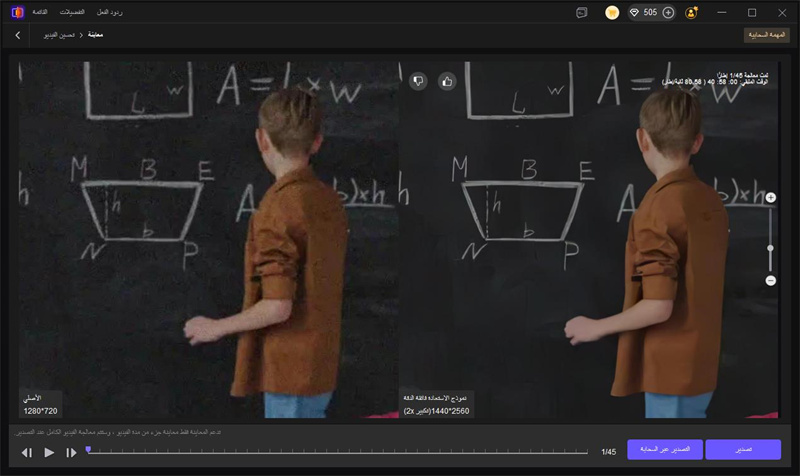
Task: Click the plus icon to add credits
Action: 668,13
